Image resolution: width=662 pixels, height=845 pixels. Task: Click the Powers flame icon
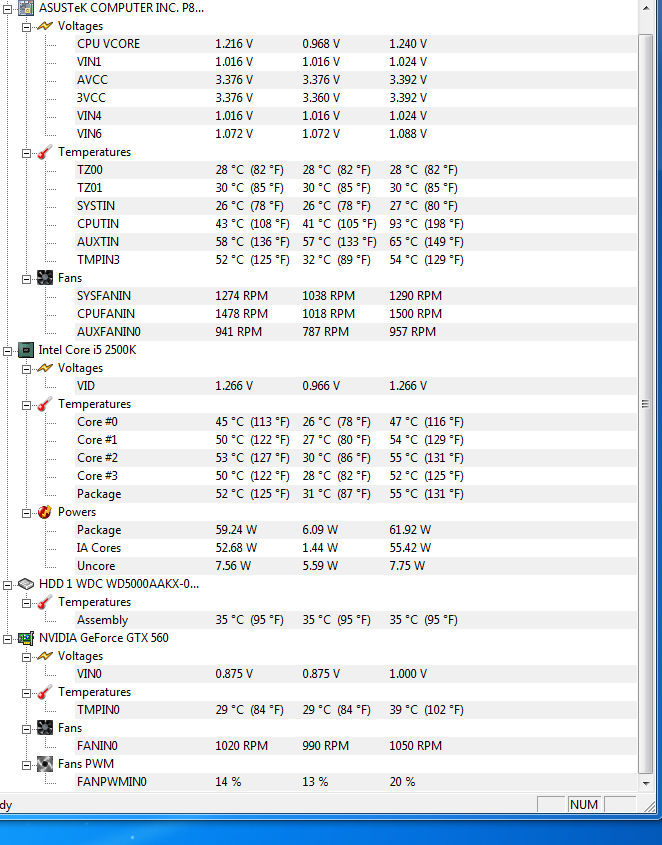(x=45, y=512)
